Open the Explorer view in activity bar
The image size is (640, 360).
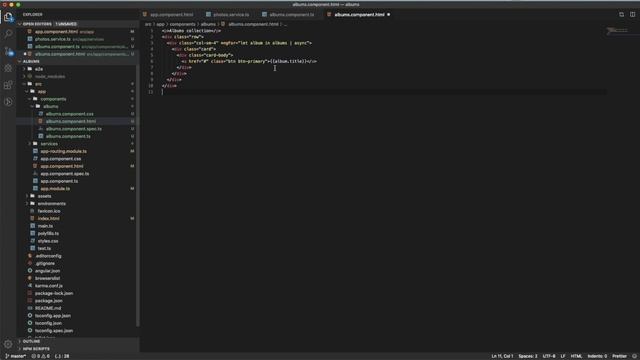tap(8, 17)
